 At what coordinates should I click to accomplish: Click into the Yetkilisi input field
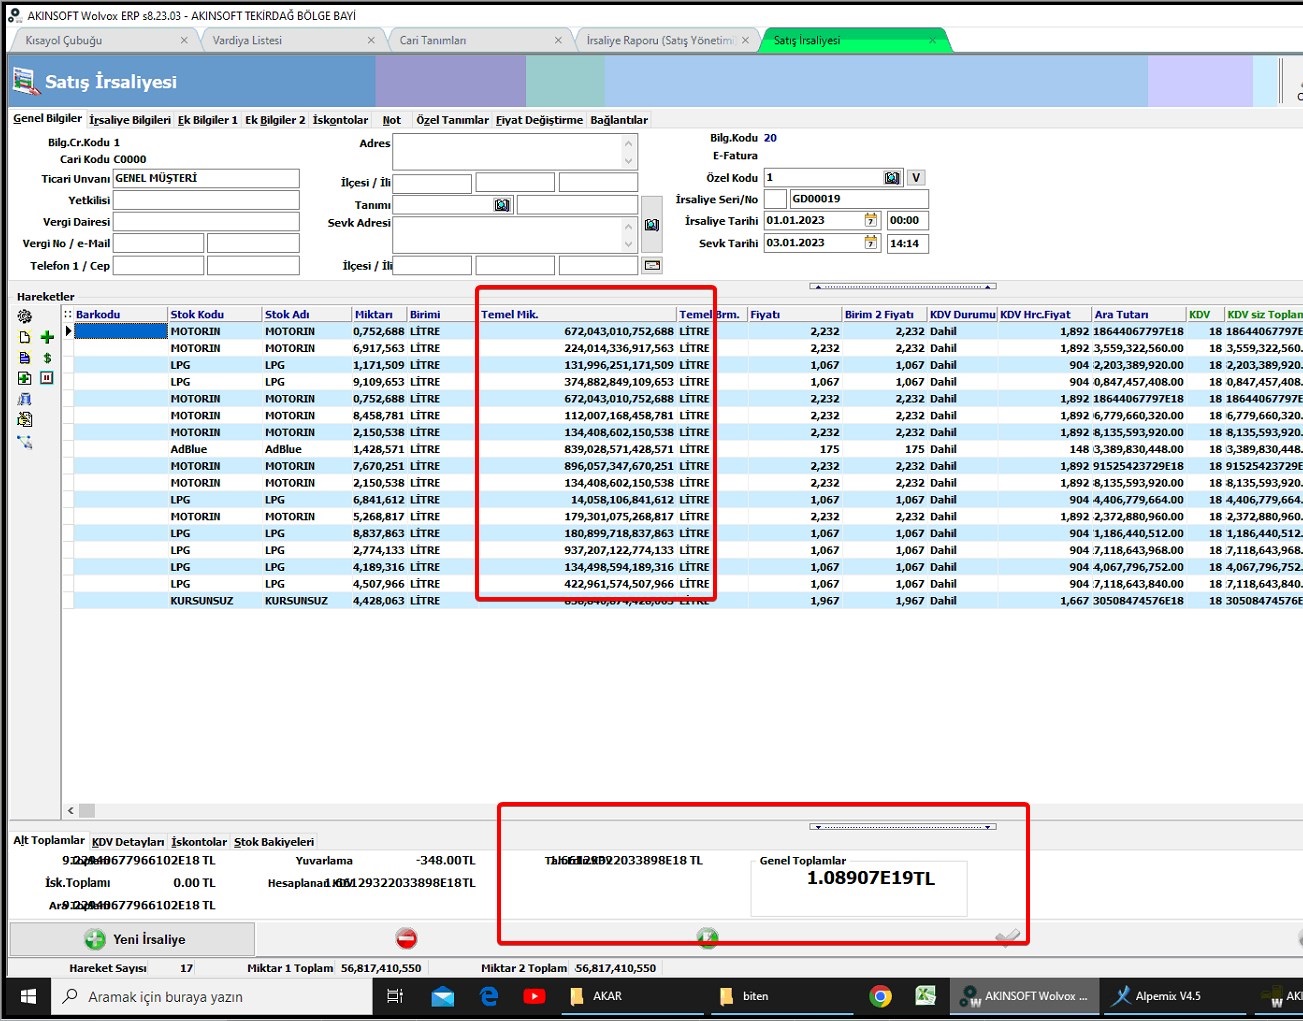click(x=206, y=200)
